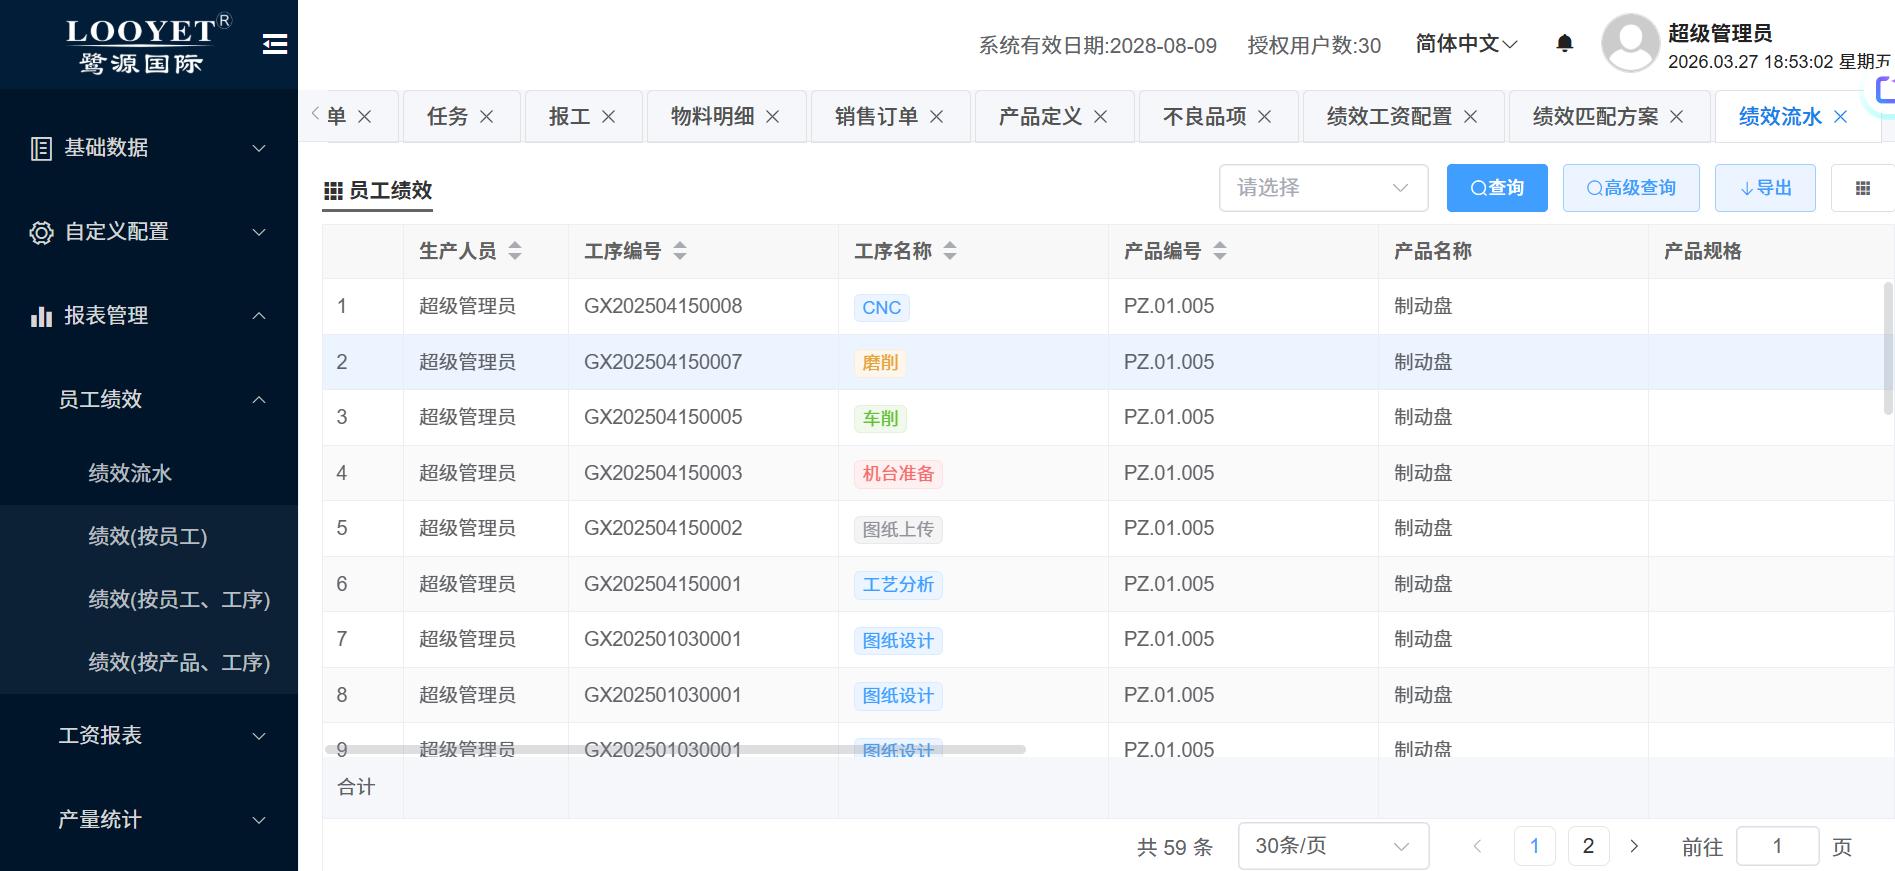
Task: Collapse the sidebar with the hamburger icon
Action: point(275,44)
